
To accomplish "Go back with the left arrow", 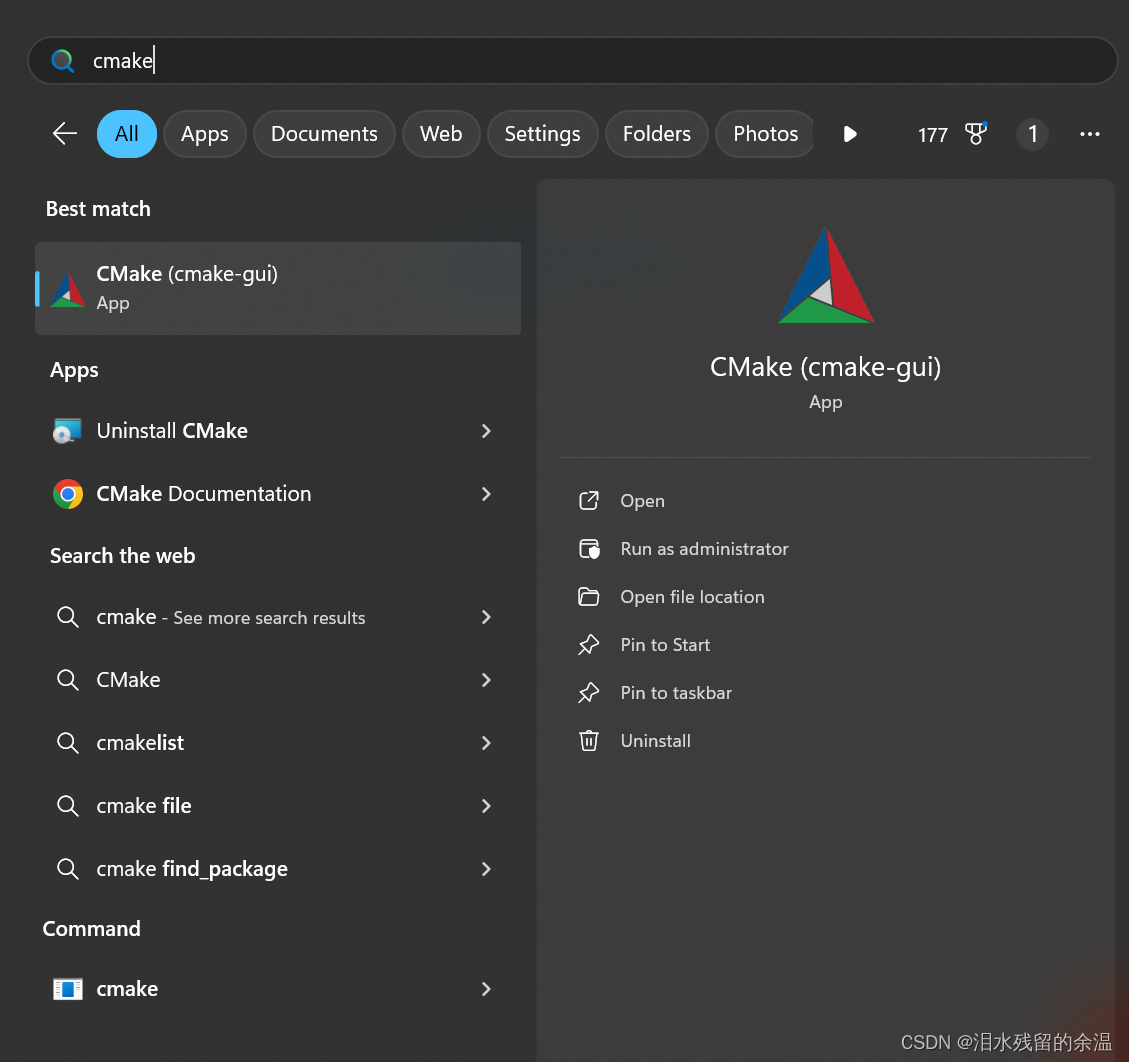I will pyautogui.click(x=65, y=134).
